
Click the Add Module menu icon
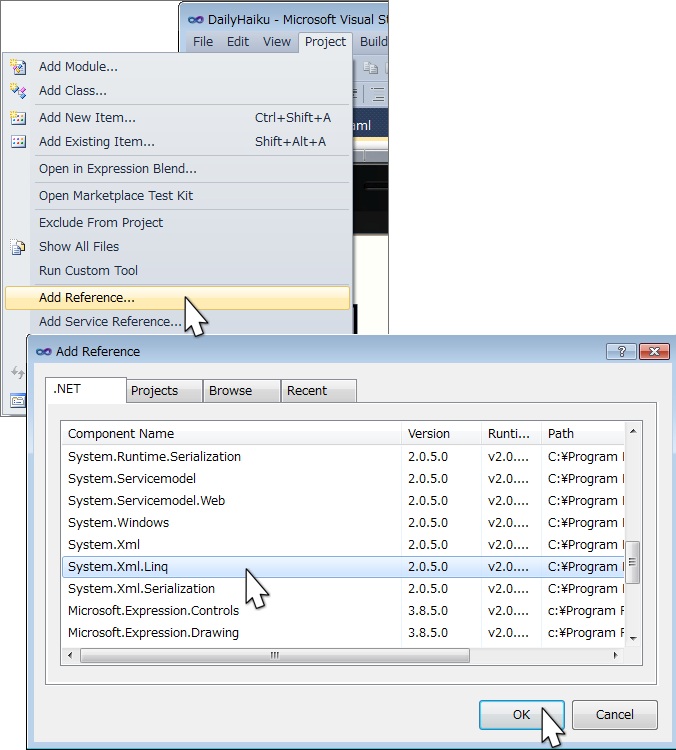(18, 67)
